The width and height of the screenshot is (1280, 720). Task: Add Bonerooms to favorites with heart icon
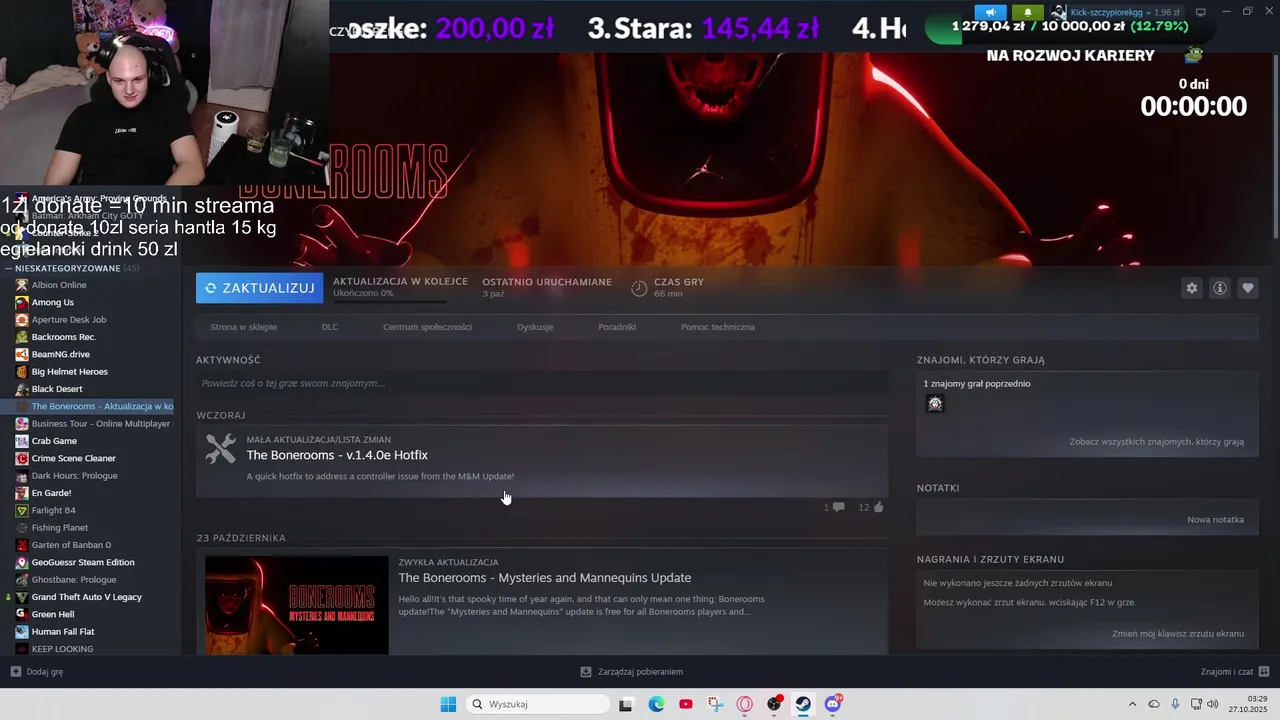1248,288
